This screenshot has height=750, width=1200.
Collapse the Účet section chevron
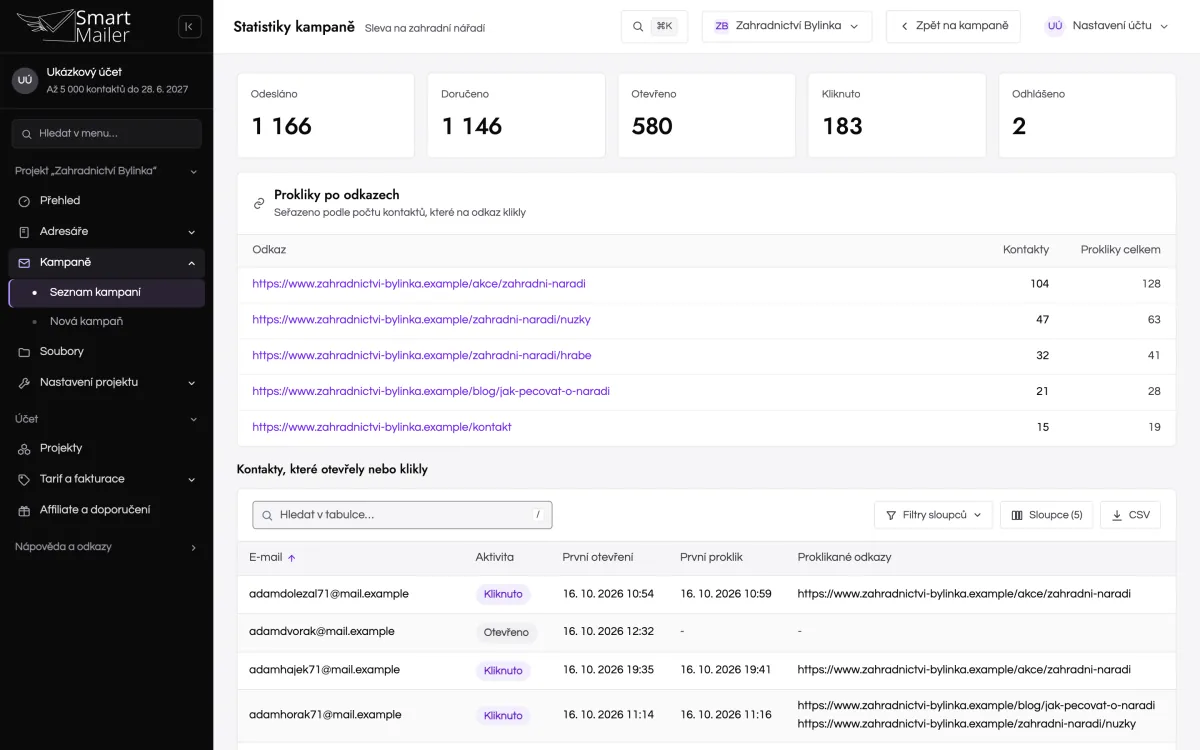point(193,419)
